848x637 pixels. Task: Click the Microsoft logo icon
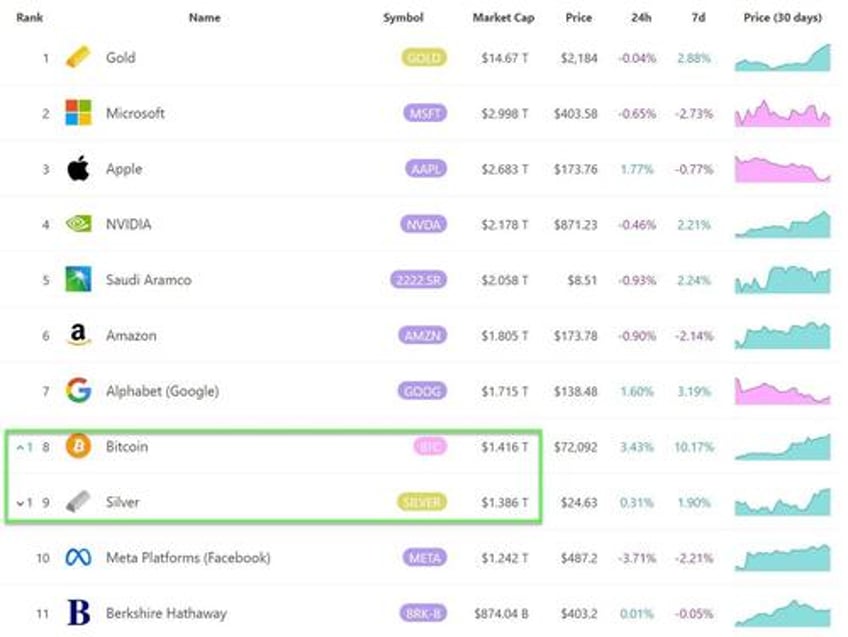tap(78, 112)
